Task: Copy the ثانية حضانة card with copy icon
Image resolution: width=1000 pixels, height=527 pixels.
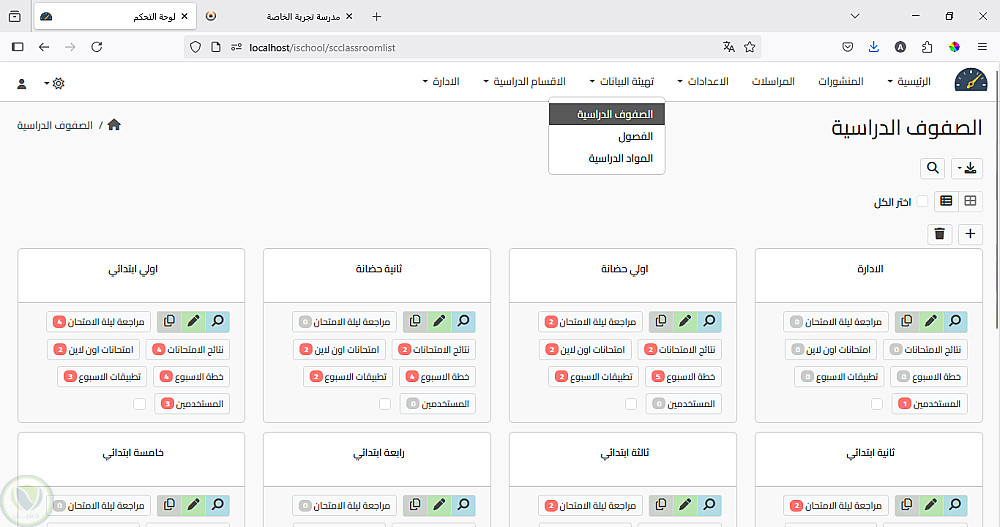Action: point(415,321)
